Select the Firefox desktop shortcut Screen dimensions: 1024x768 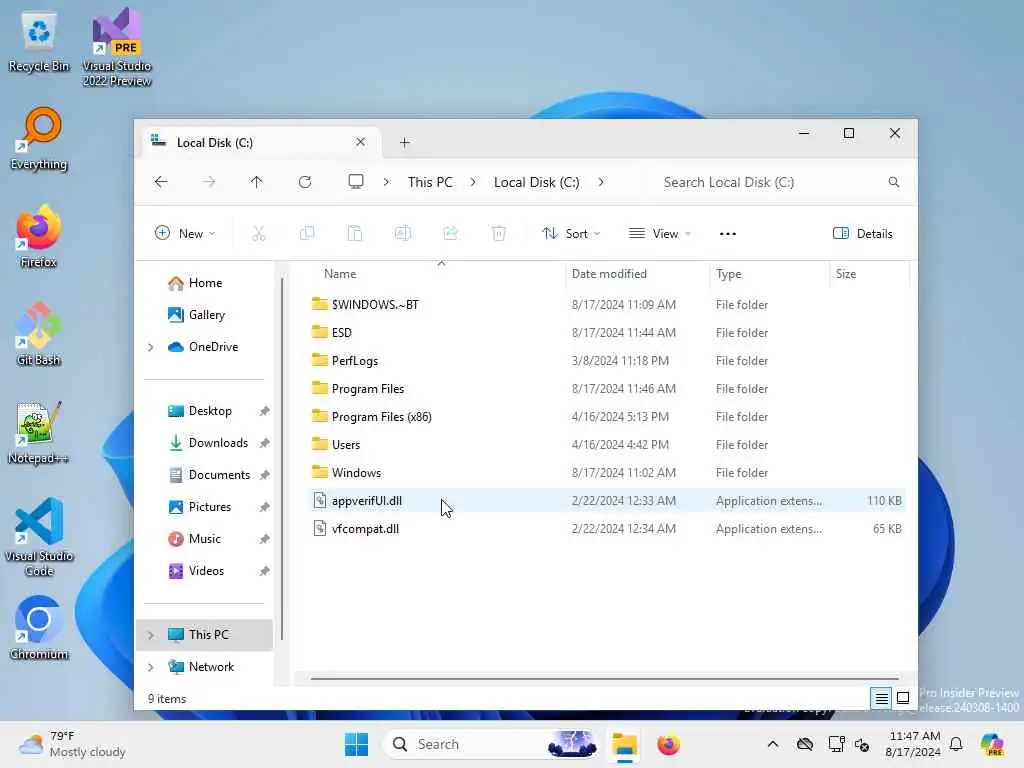tap(39, 236)
